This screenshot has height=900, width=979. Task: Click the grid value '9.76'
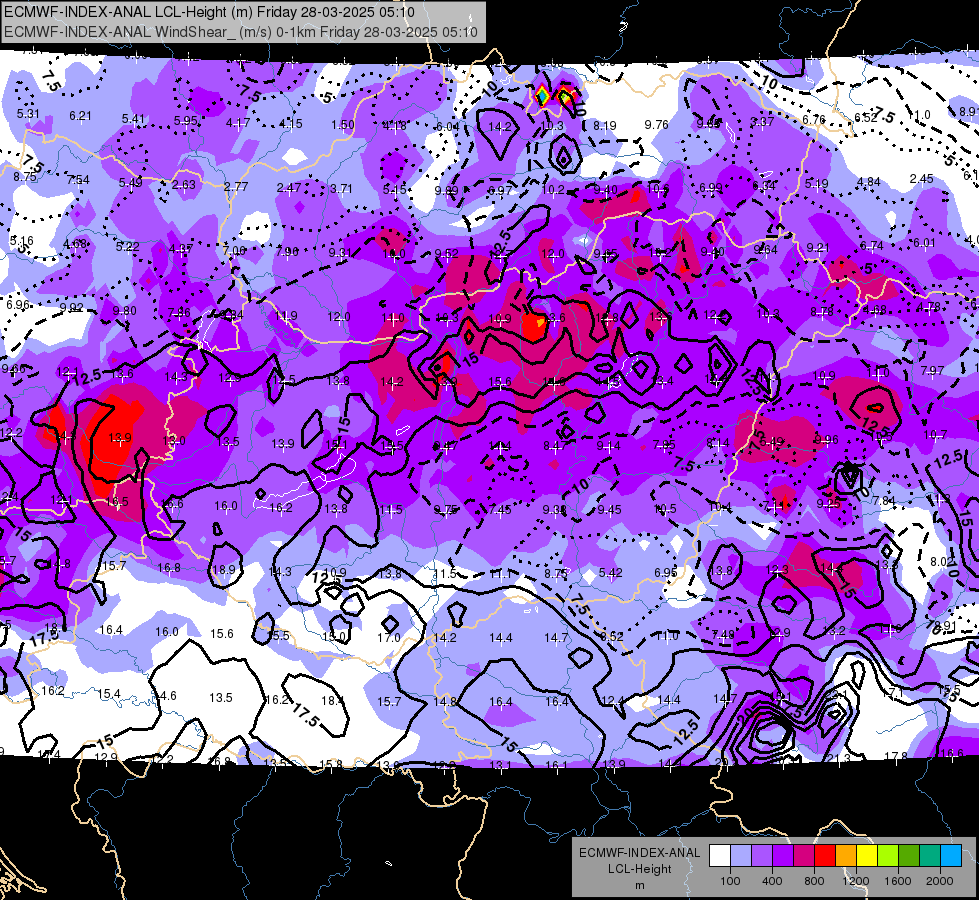[x=657, y=124]
